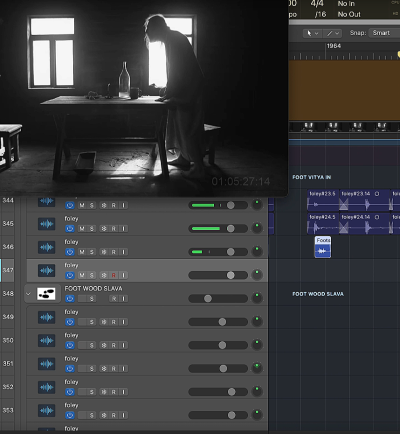Mute track 346
This screenshot has width=400, height=434.
[82, 252]
